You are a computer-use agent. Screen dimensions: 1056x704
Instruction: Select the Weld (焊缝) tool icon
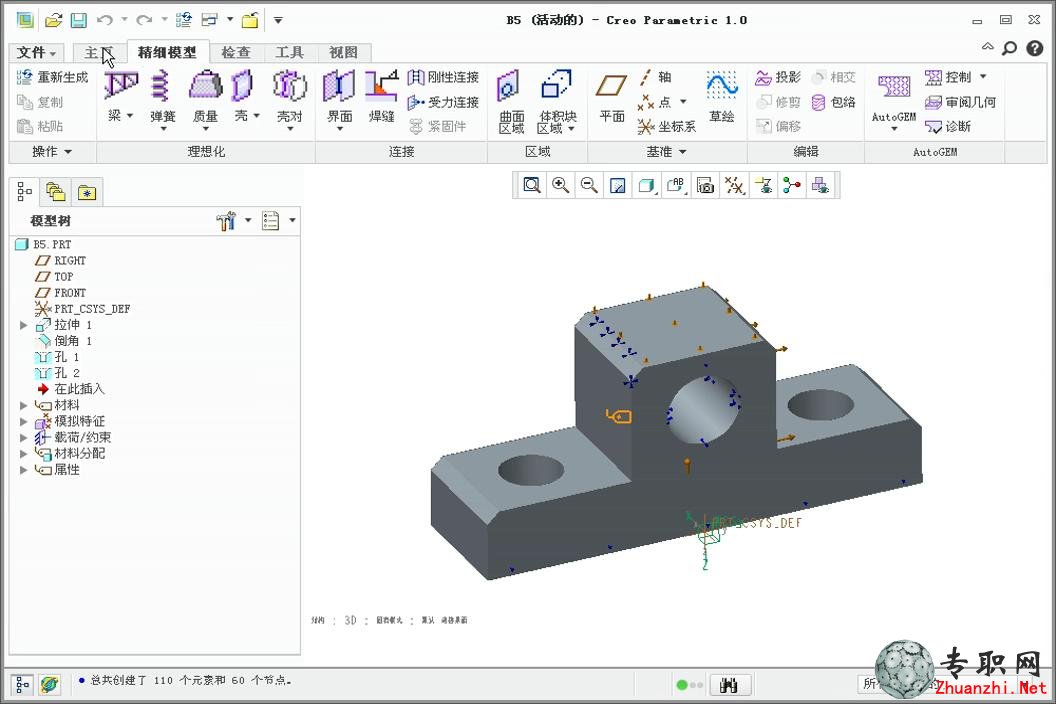click(381, 86)
